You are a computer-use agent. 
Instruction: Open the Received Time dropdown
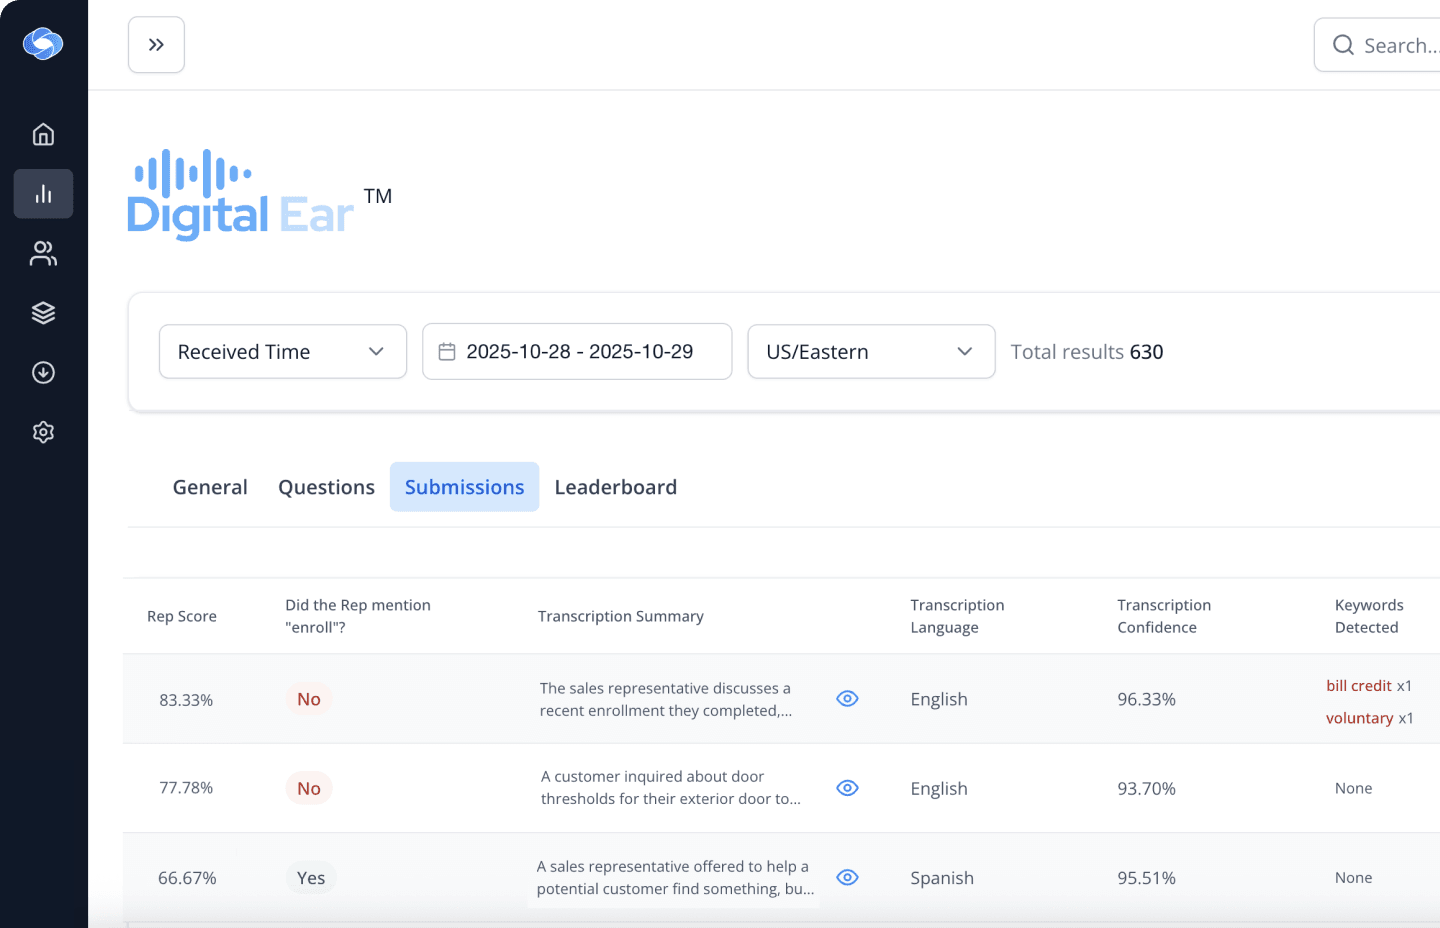283,352
